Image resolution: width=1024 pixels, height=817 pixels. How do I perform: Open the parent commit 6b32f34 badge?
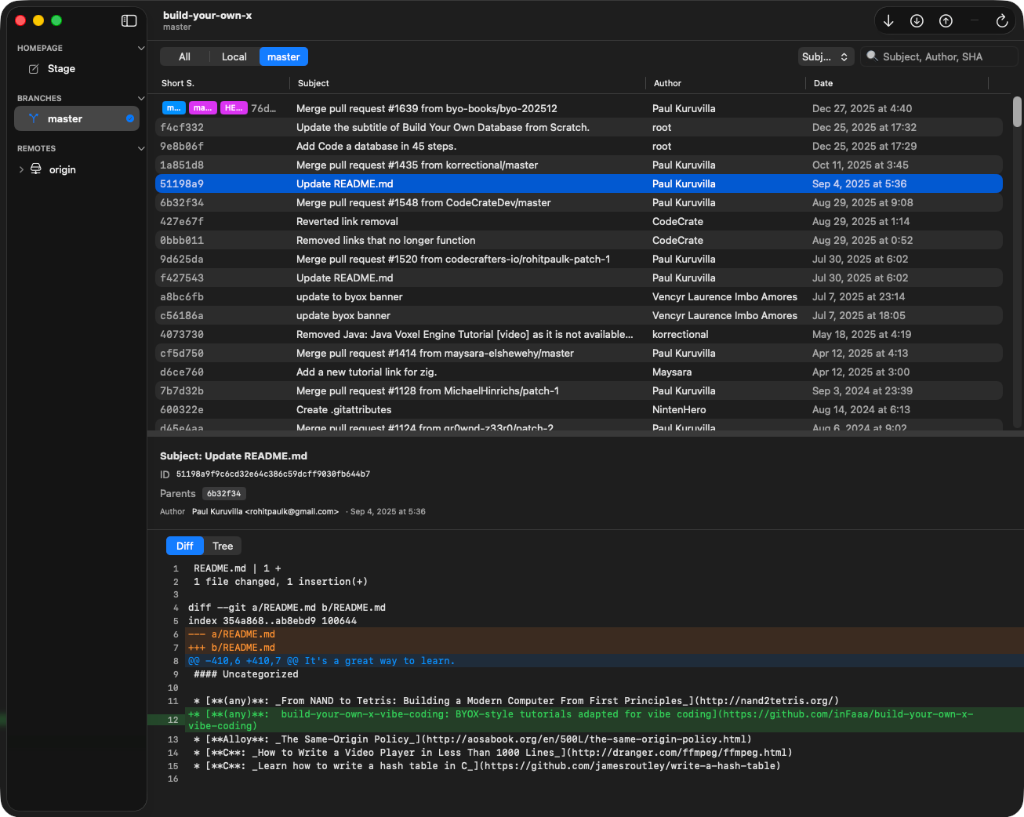click(x=223, y=493)
